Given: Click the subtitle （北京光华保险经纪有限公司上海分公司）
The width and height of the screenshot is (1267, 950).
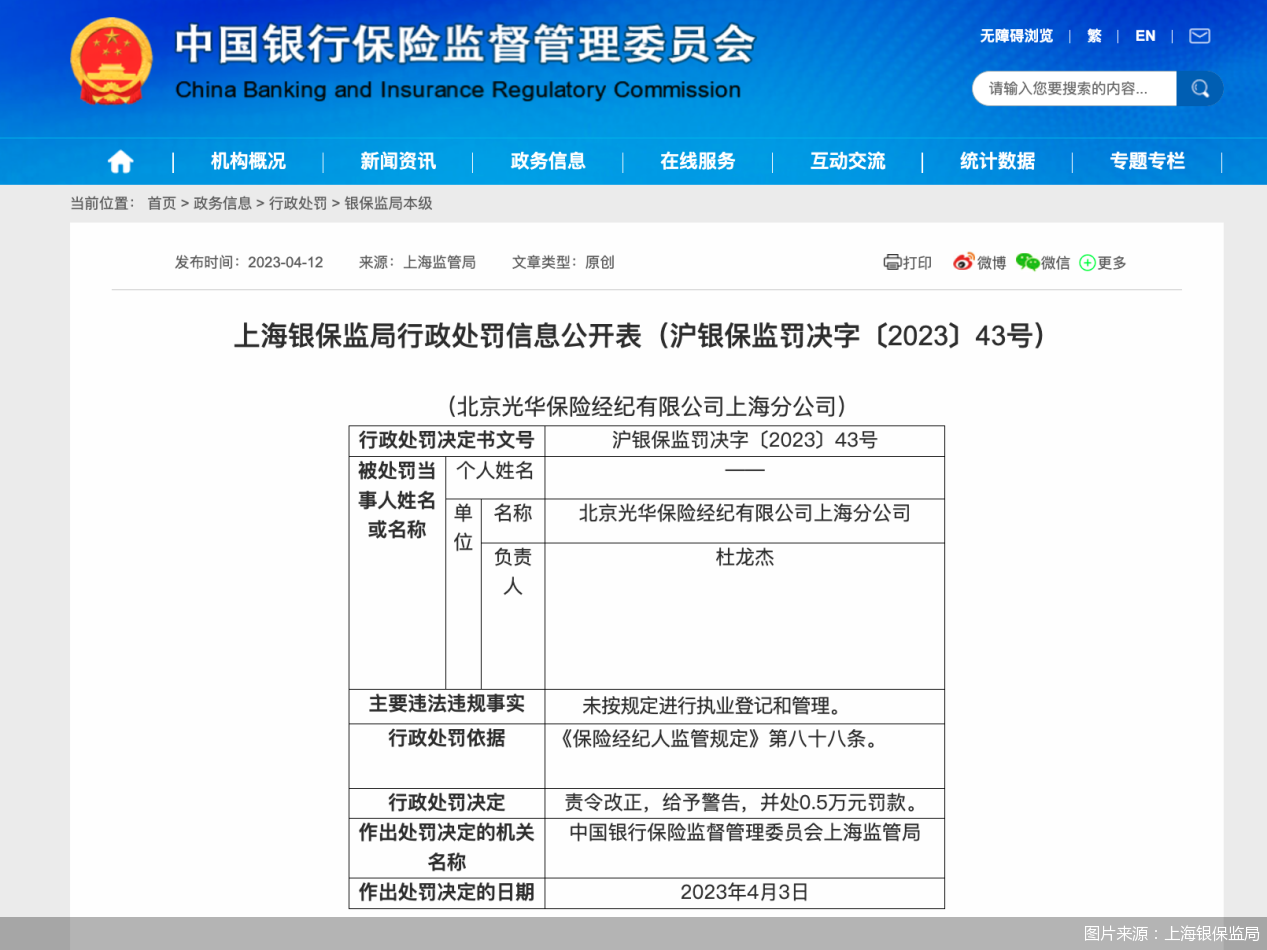Looking at the screenshot, I should (x=647, y=406).
